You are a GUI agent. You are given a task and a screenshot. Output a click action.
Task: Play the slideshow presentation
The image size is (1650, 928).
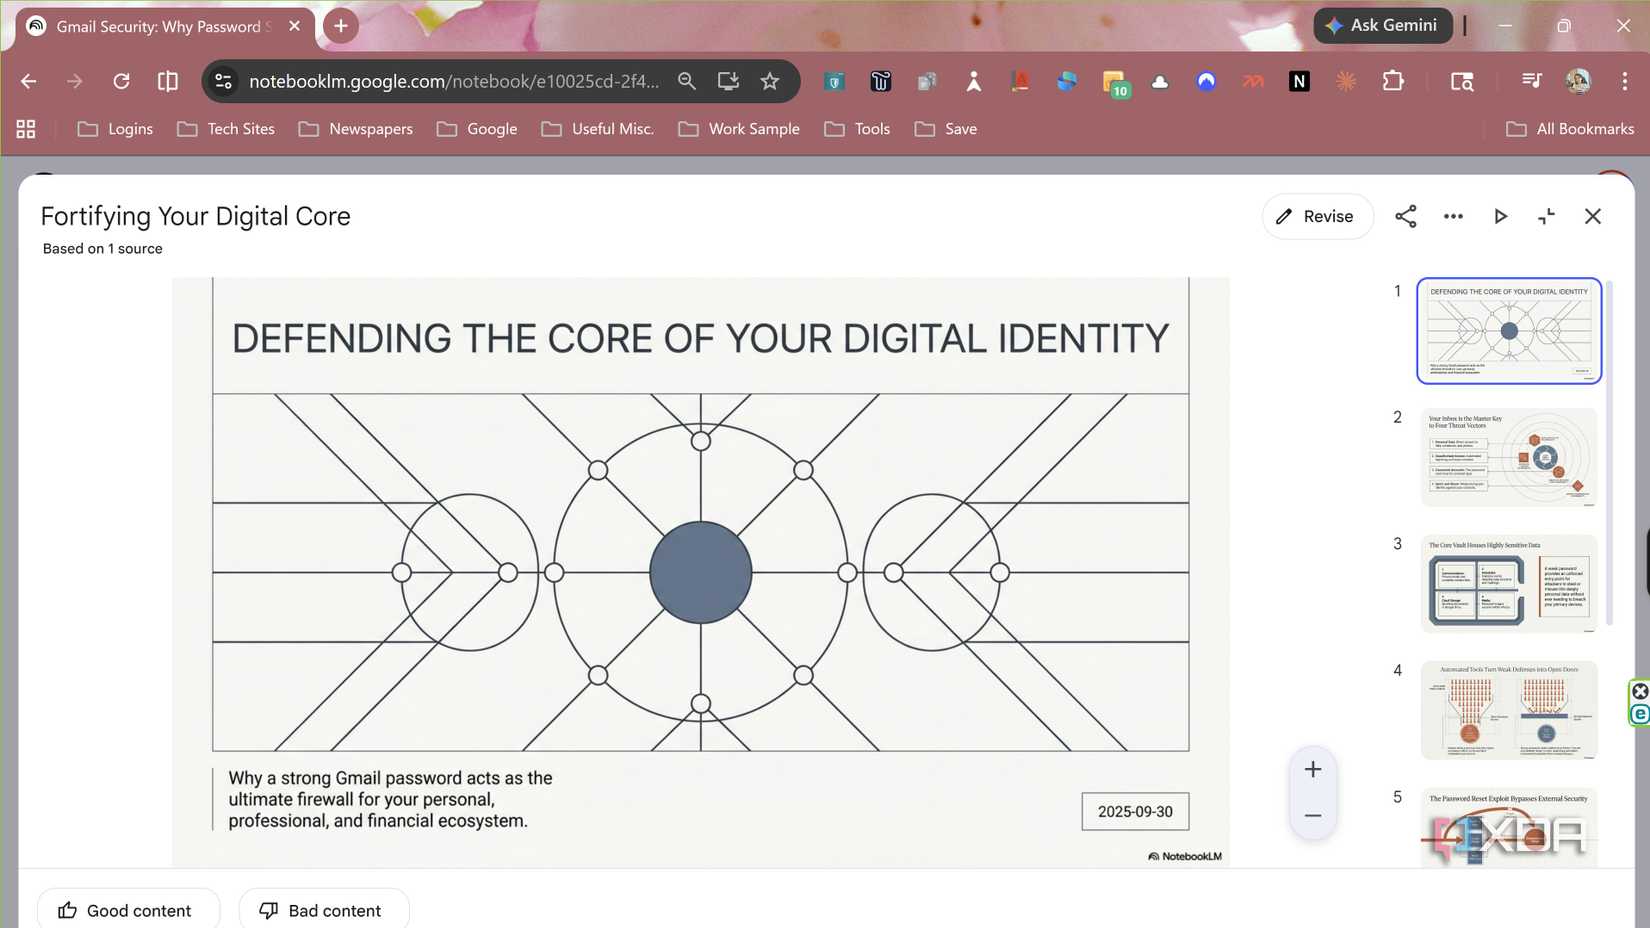pyautogui.click(x=1500, y=216)
